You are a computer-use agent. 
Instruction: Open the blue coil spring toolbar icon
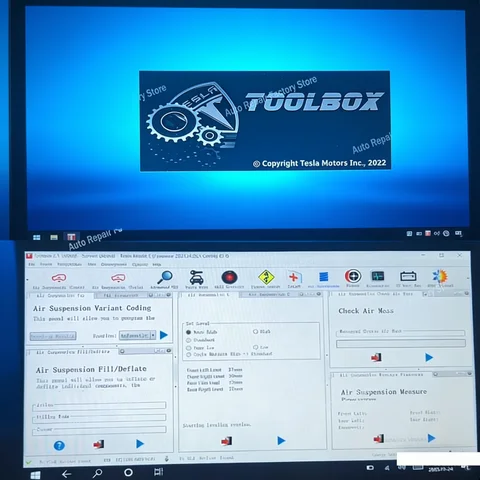pos(323,277)
